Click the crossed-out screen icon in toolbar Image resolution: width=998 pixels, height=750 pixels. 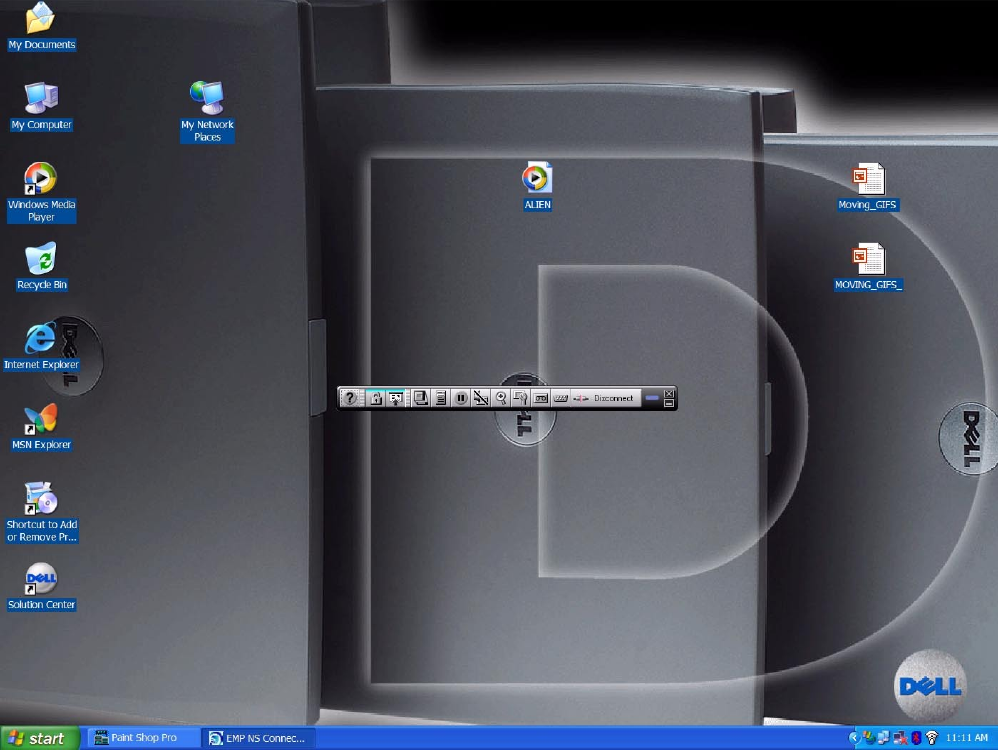[481, 398]
